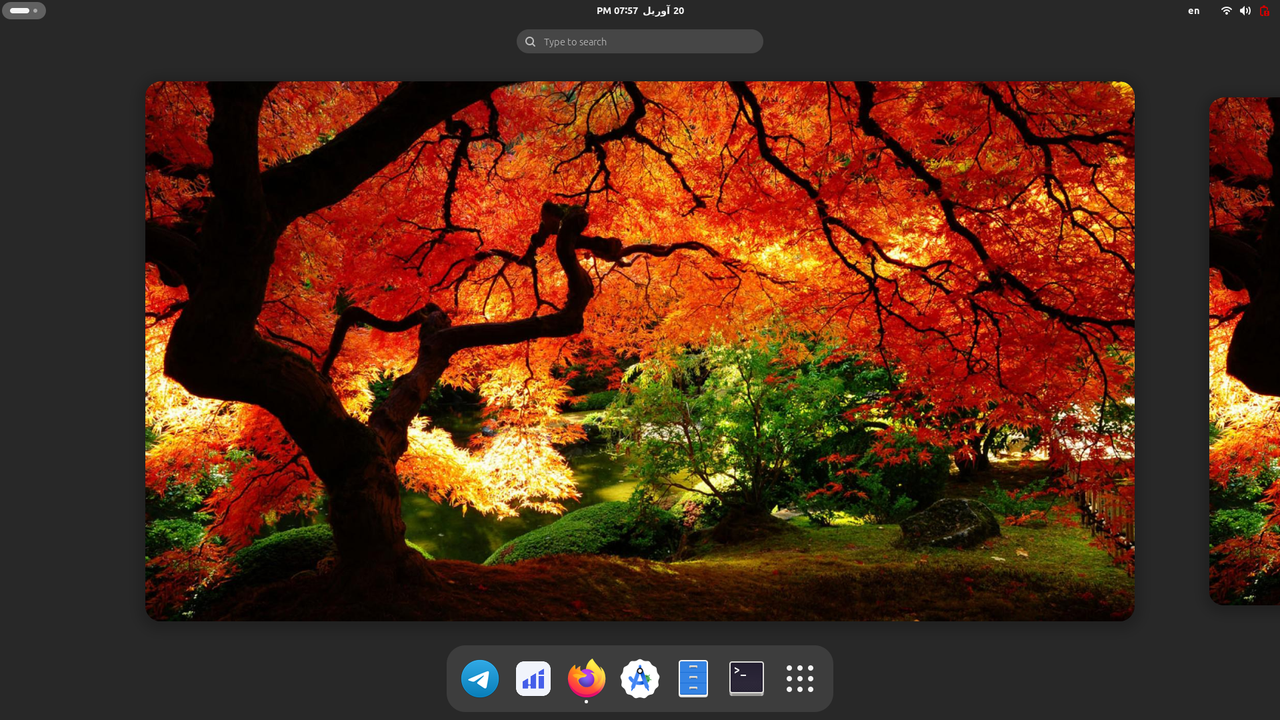Image resolution: width=1280 pixels, height=720 pixels.
Task: Click the 'Type to search' field
Action: click(x=640, y=42)
